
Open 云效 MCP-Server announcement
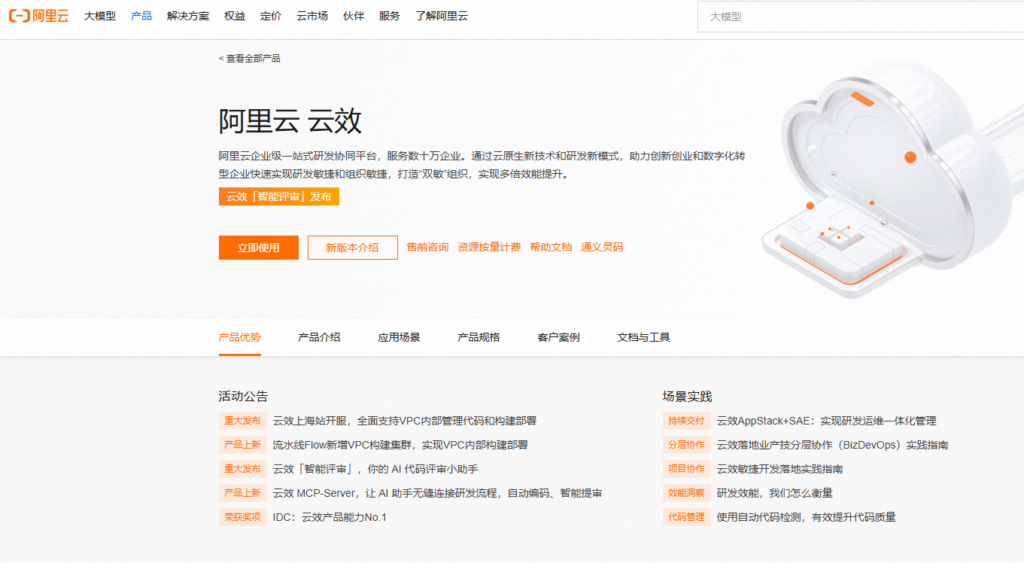438,493
